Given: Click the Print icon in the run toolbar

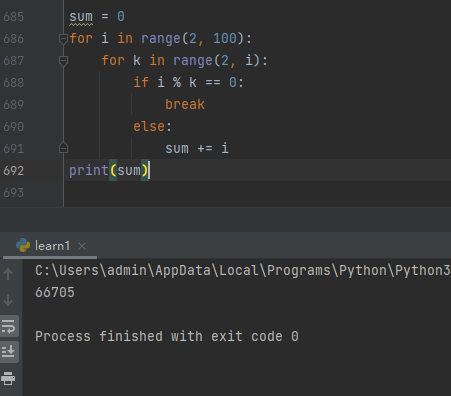Looking at the screenshot, I should pos(8,378).
